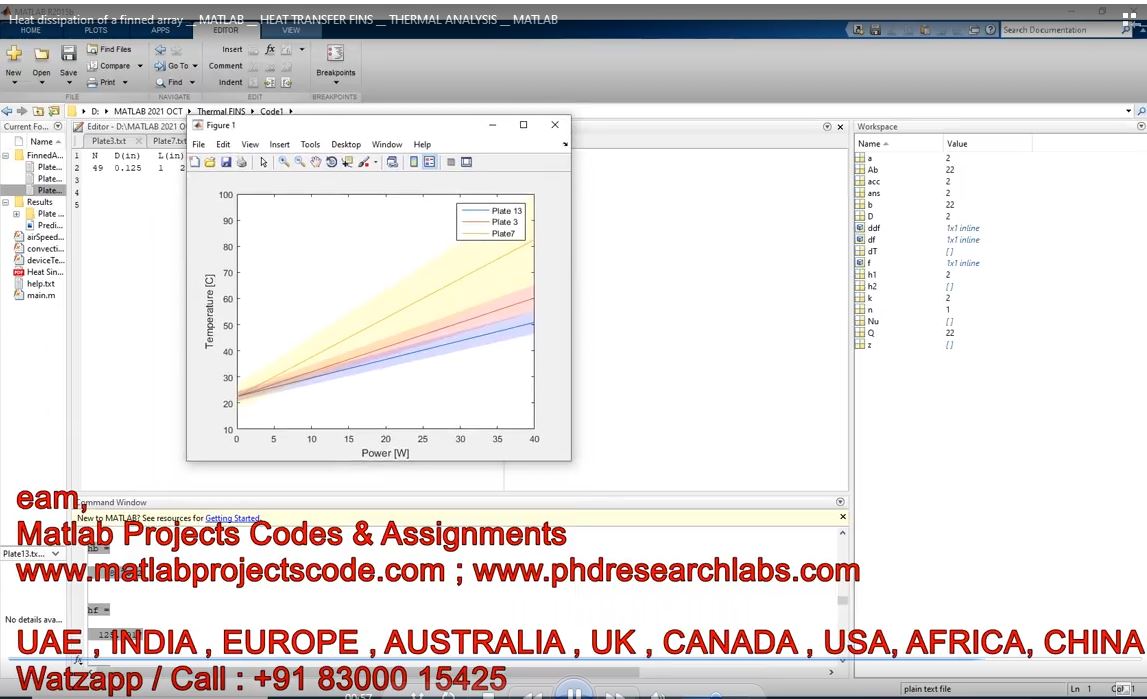Open the Help menu in Figure 1
Viewport: 1147px width, 699px height.
[422, 145]
